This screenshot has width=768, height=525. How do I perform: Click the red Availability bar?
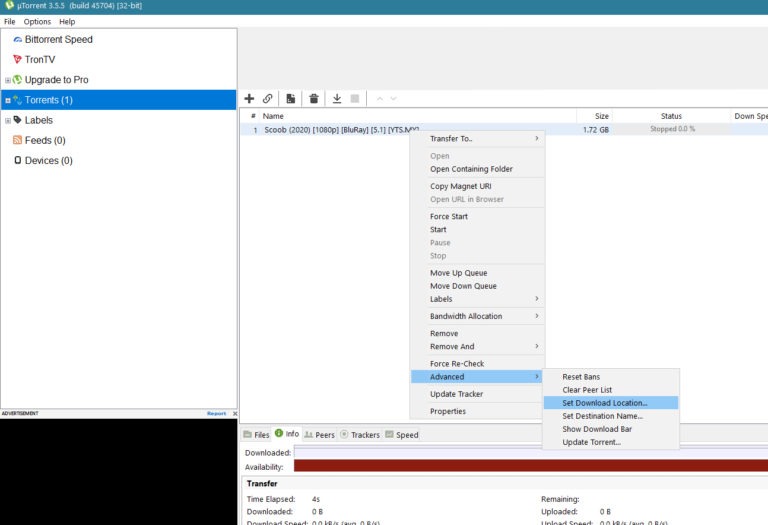tap(530, 466)
